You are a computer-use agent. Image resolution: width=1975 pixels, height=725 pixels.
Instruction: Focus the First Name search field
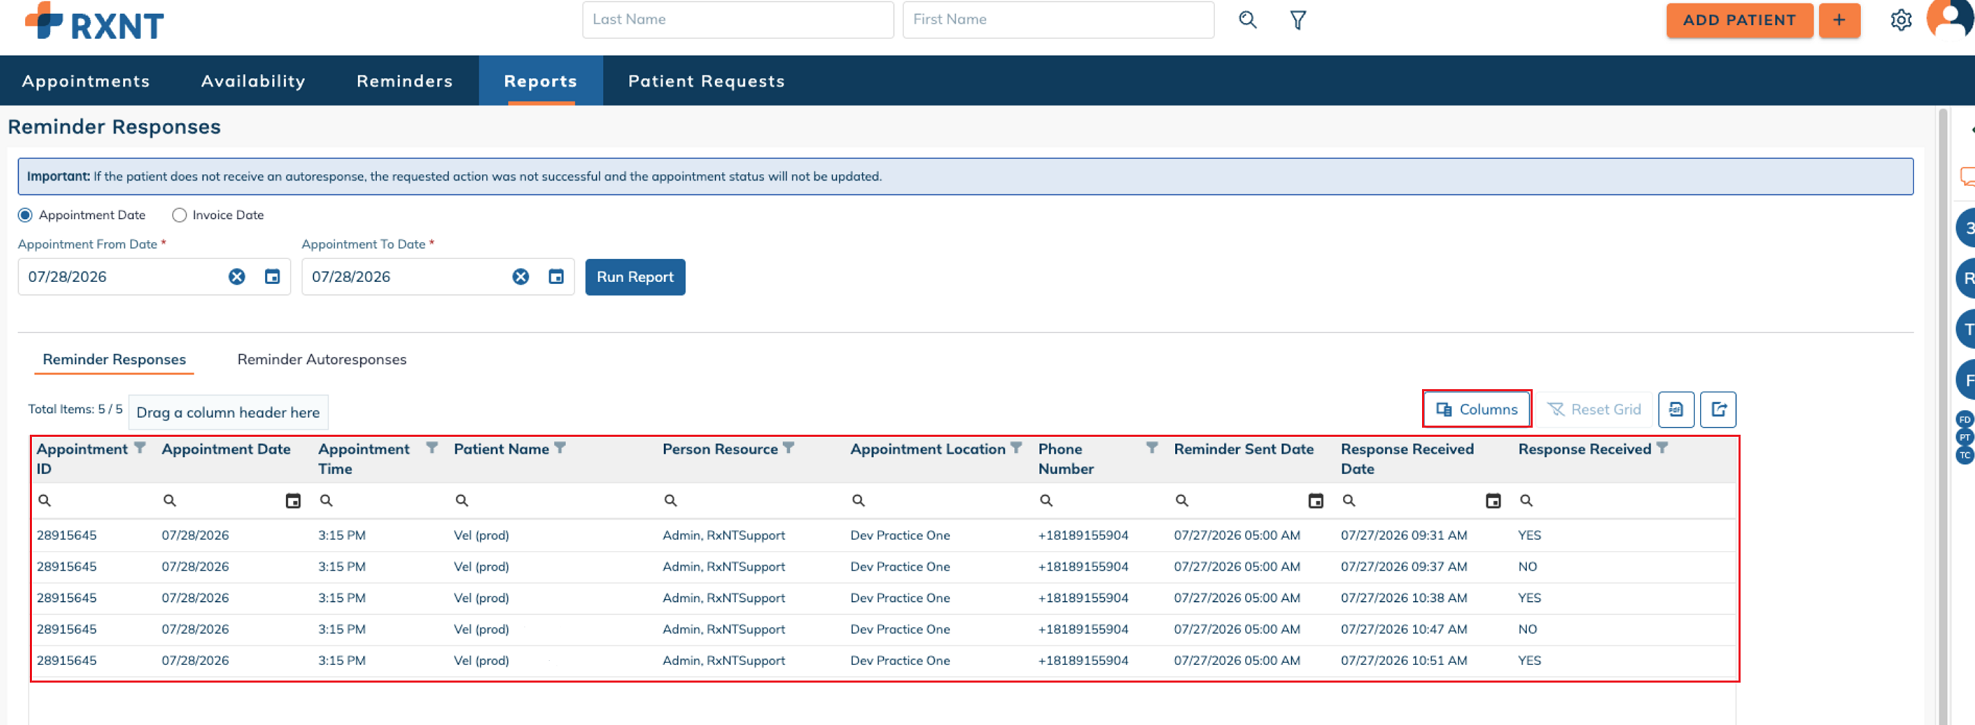pos(1058,20)
